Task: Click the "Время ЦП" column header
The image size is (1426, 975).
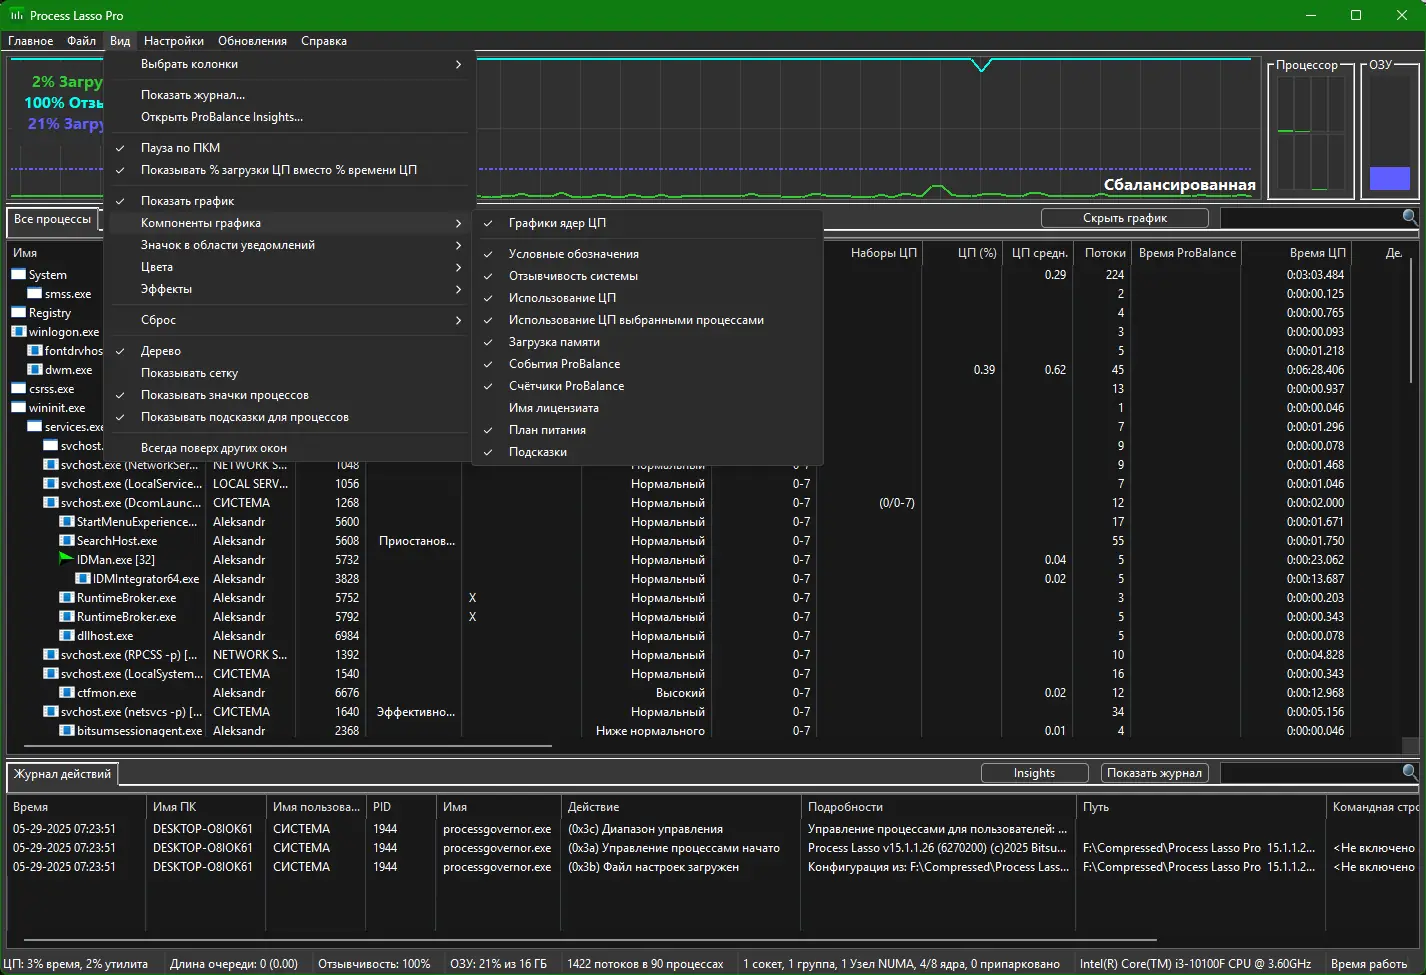Action: tap(1317, 253)
